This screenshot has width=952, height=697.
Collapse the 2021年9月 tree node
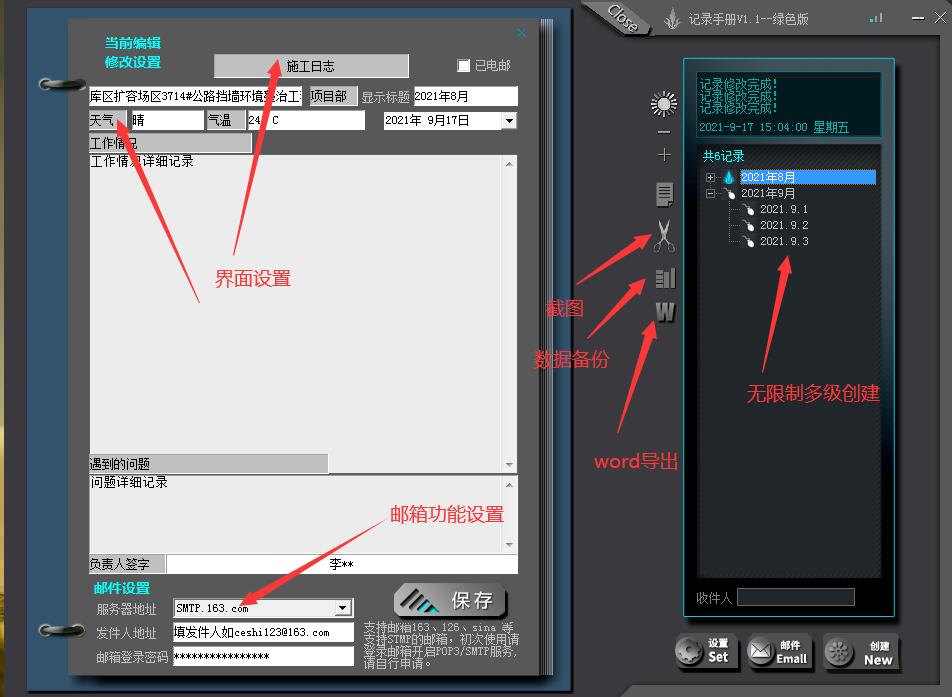(711, 193)
